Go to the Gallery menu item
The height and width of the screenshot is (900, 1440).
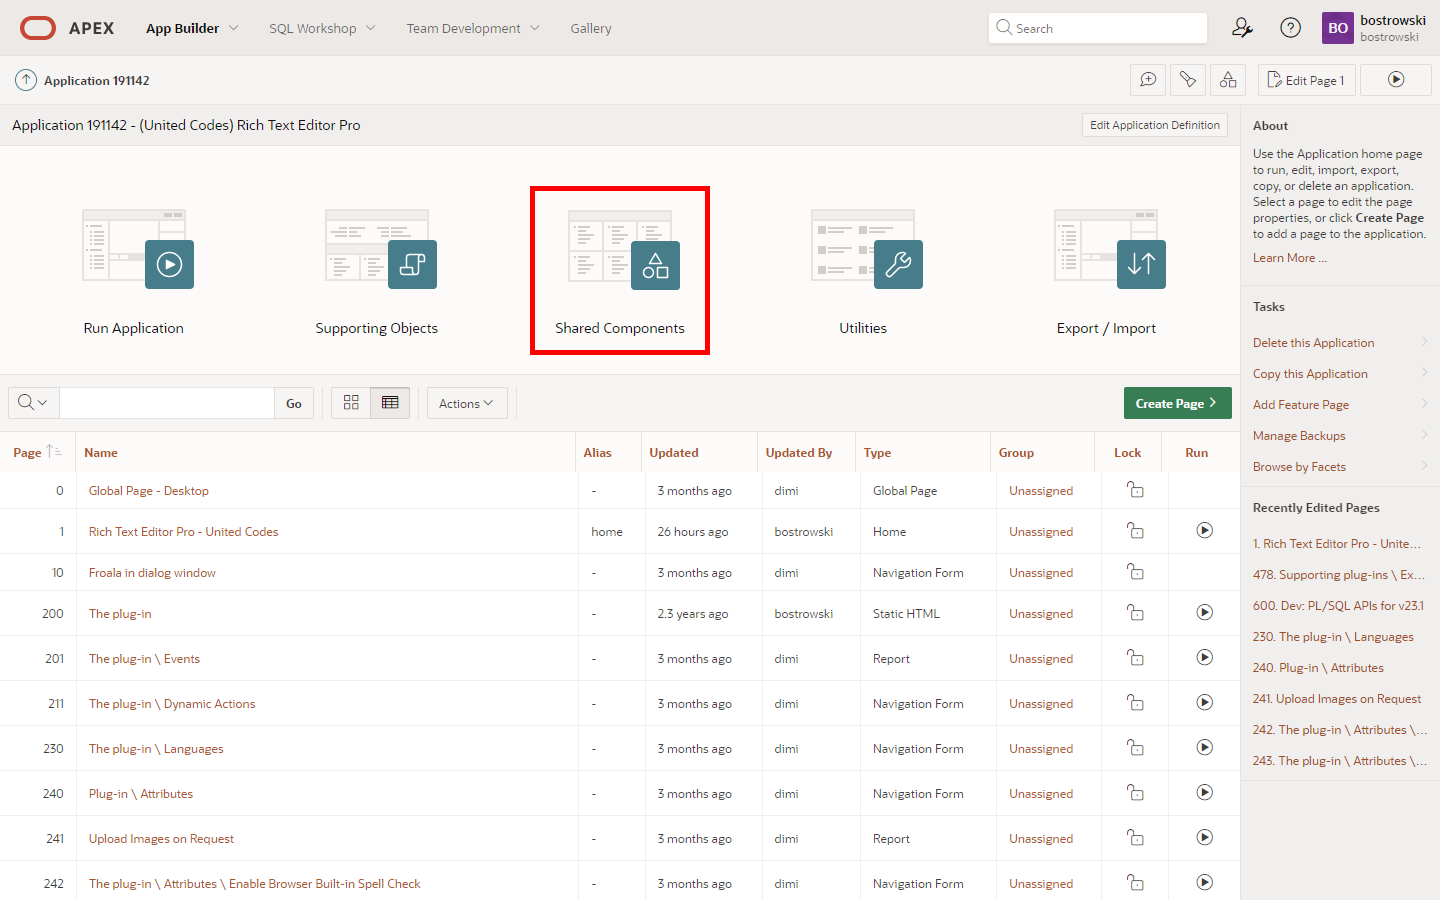[x=590, y=28]
